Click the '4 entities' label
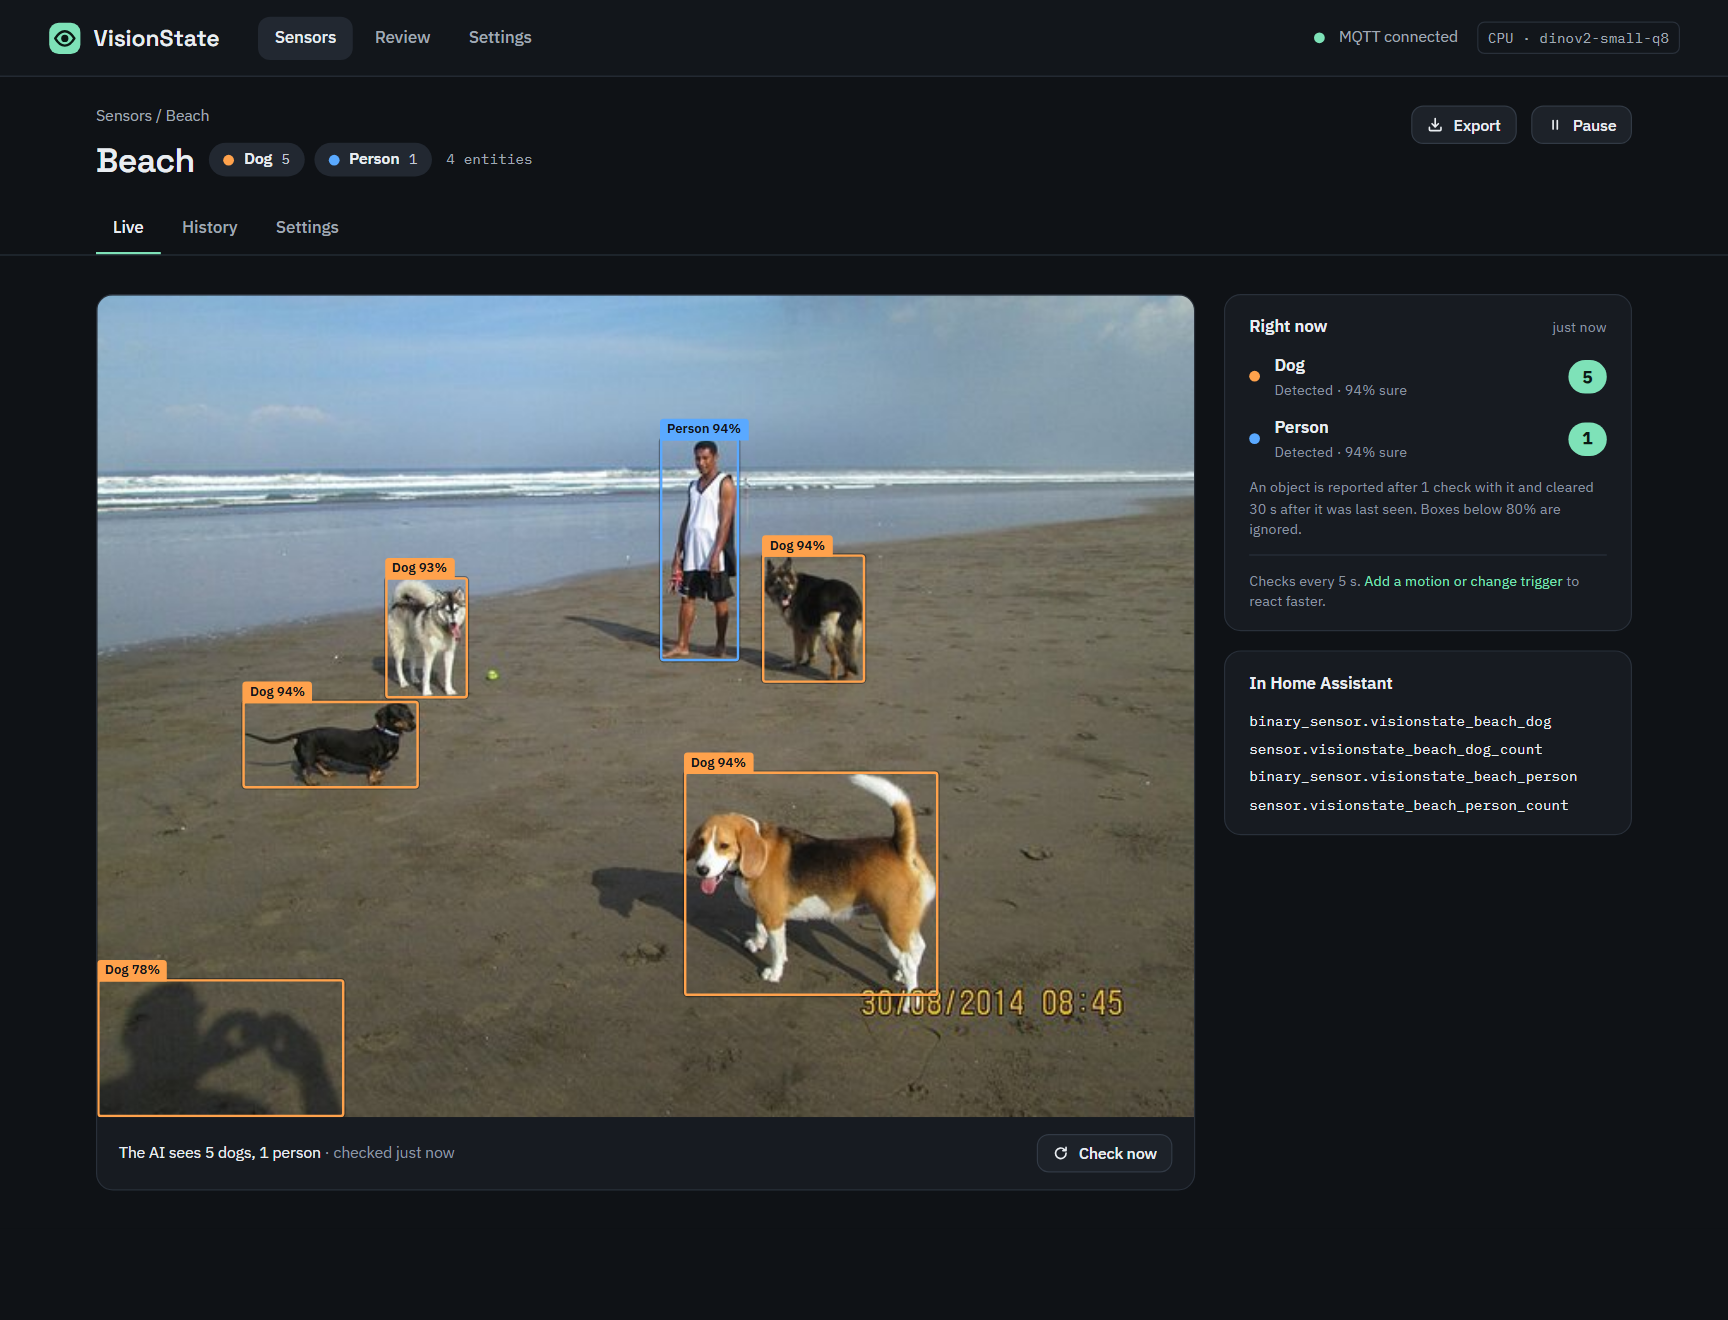1728x1320 pixels. (489, 160)
